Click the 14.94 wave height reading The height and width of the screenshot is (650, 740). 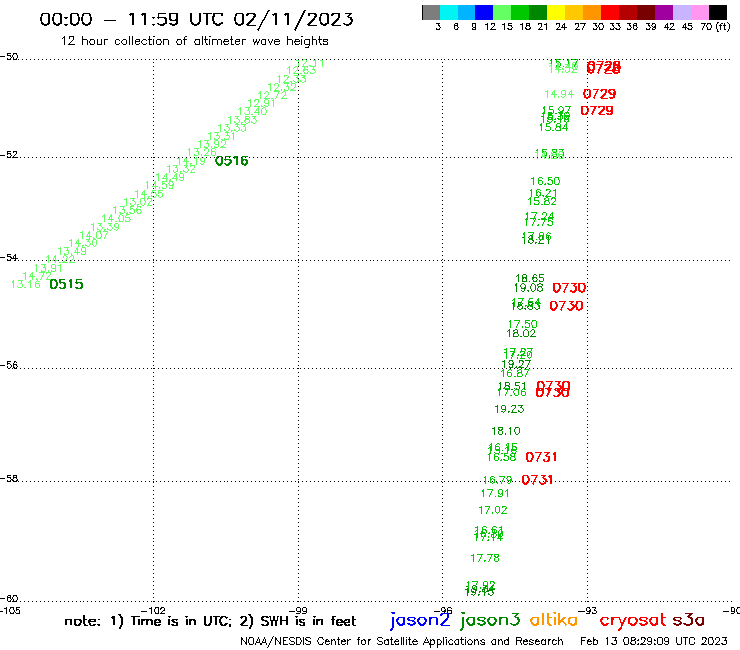(559, 94)
